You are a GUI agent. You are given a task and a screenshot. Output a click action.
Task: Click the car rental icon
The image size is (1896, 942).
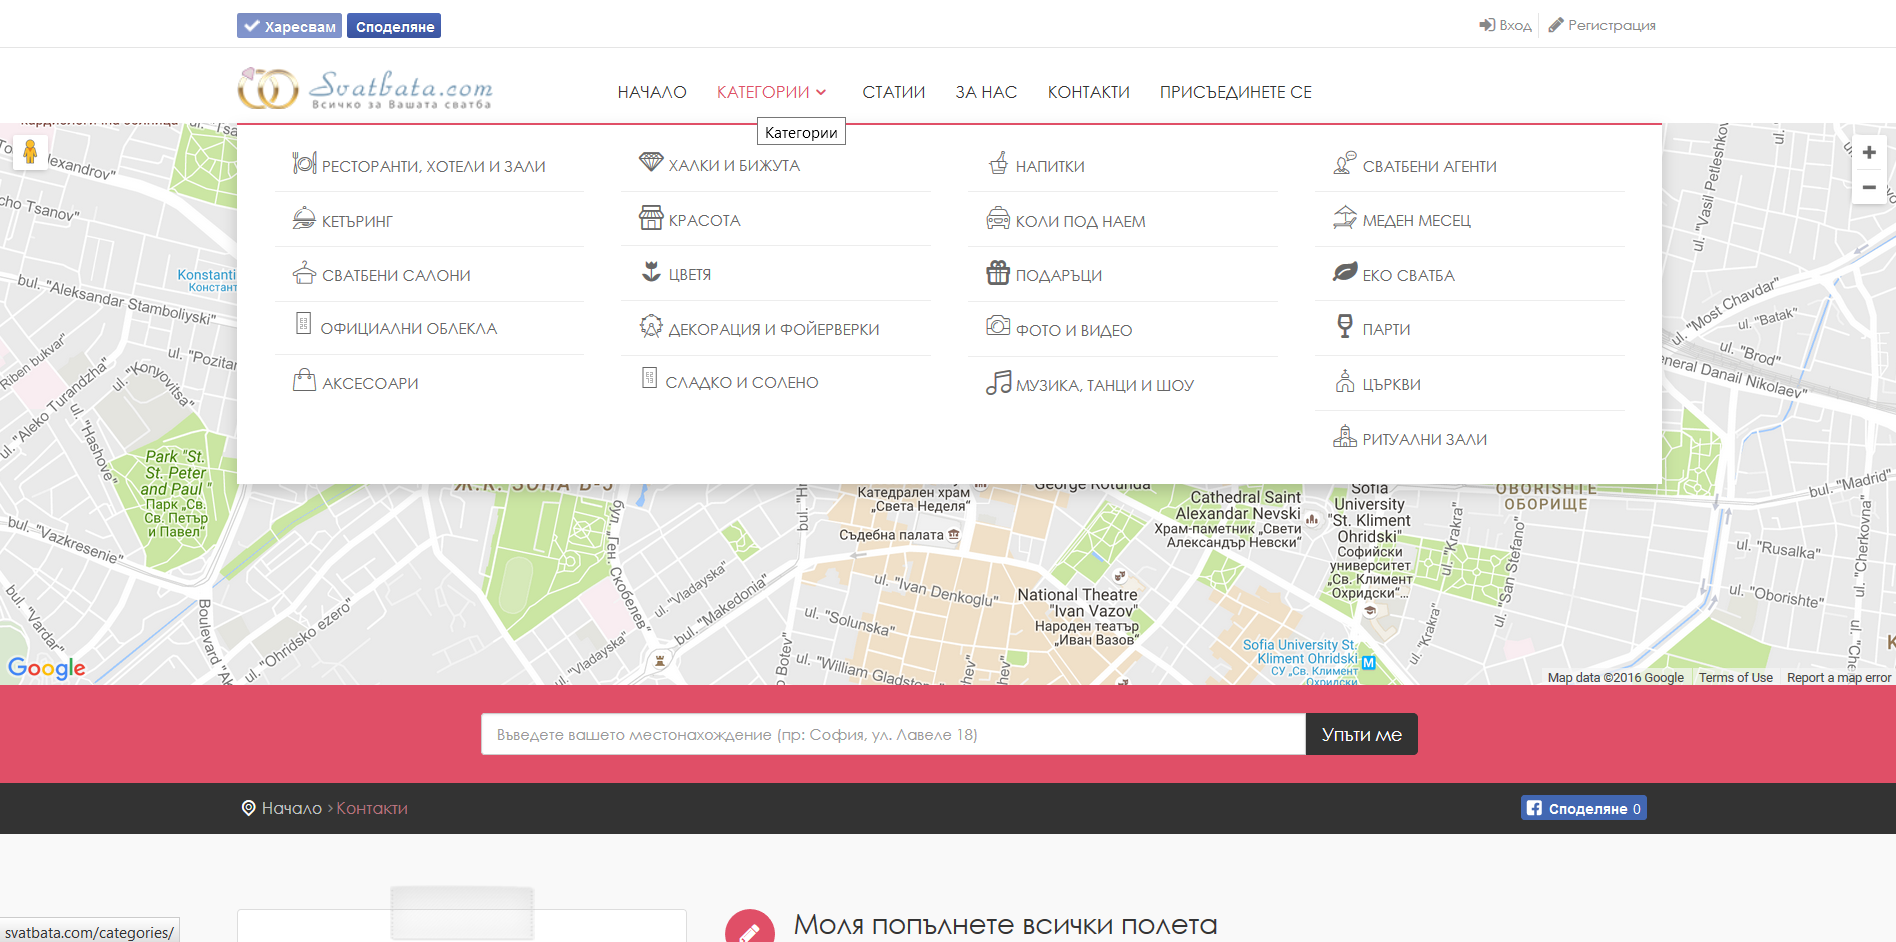tap(998, 218)
